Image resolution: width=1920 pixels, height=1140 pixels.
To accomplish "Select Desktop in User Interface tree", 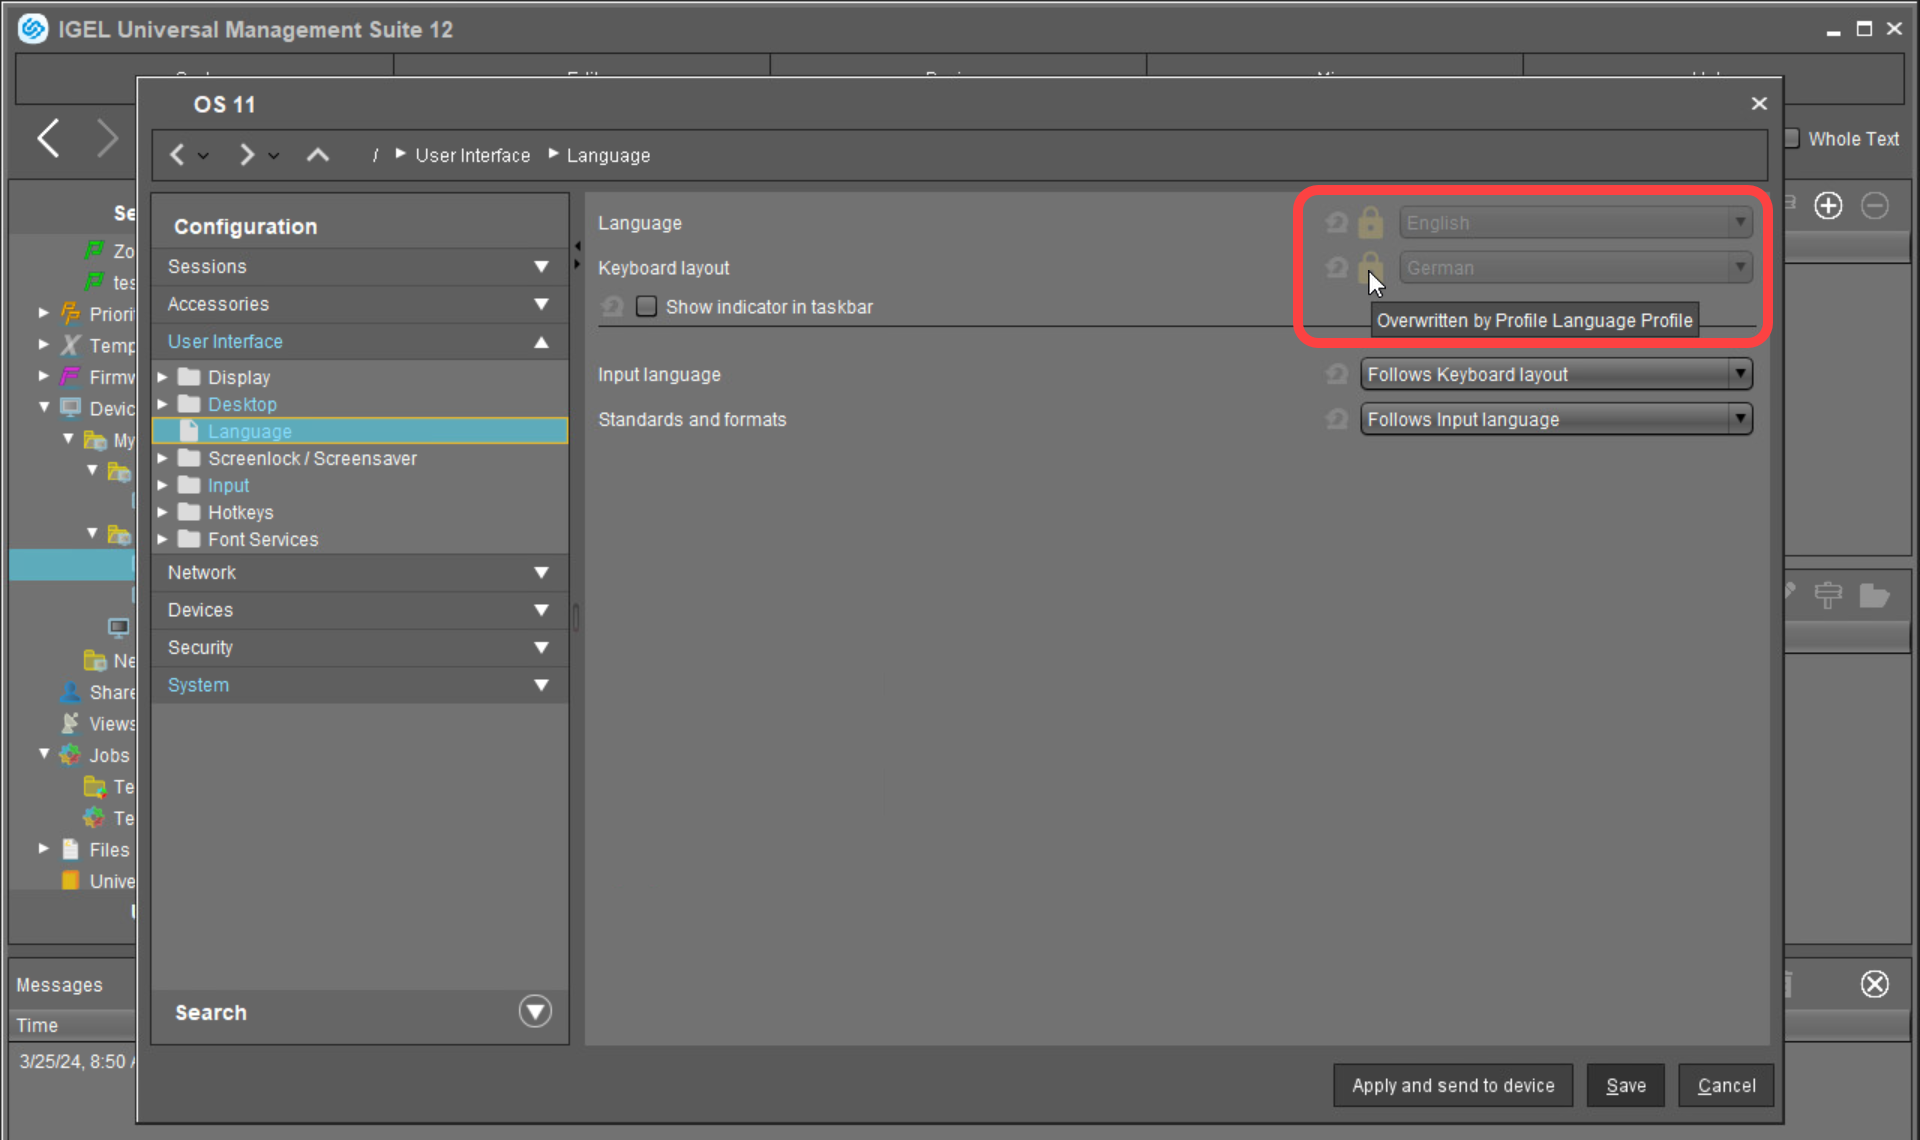I will 242,404.
